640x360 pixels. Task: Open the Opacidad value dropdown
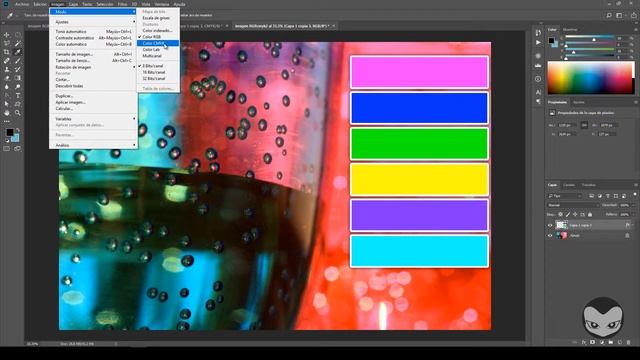coord(632,205)
